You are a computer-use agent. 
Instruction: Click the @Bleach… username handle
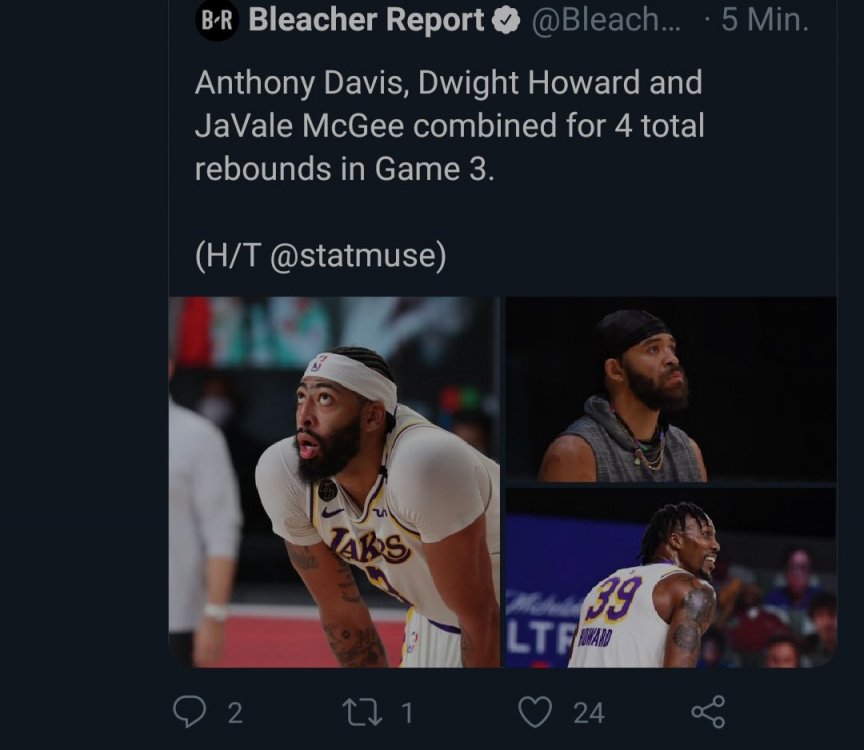[606, 21]
